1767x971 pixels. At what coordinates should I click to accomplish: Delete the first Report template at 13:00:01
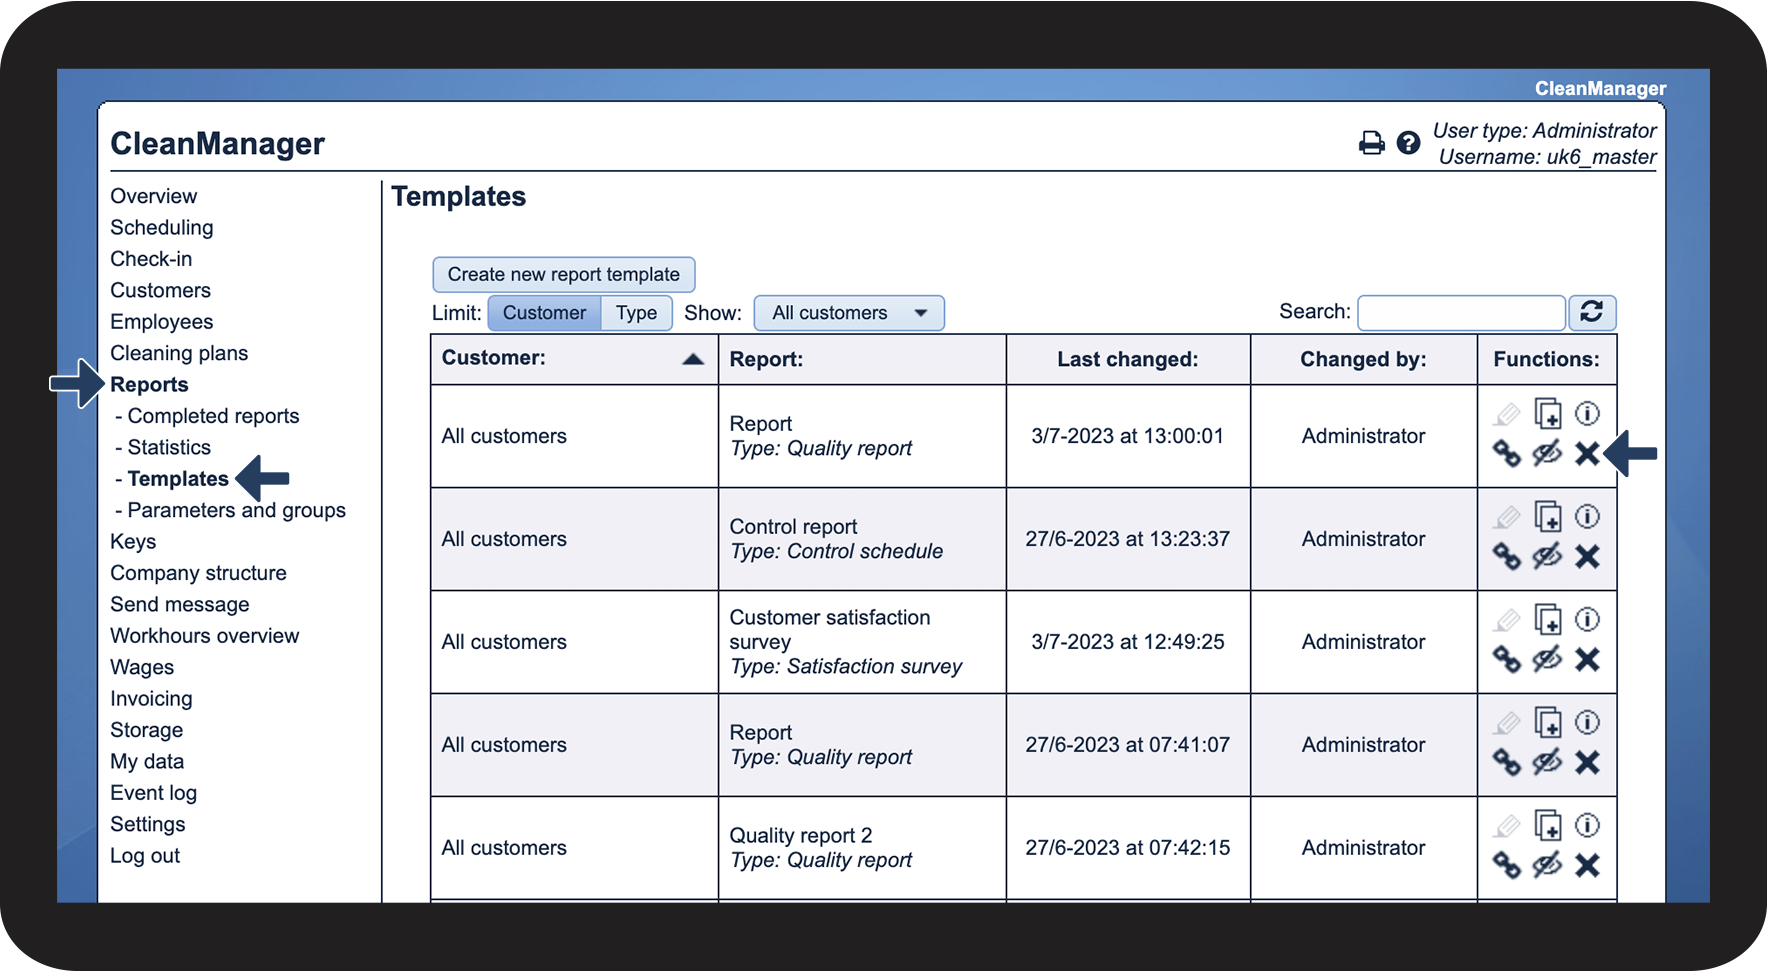[x=1587, y=454]
